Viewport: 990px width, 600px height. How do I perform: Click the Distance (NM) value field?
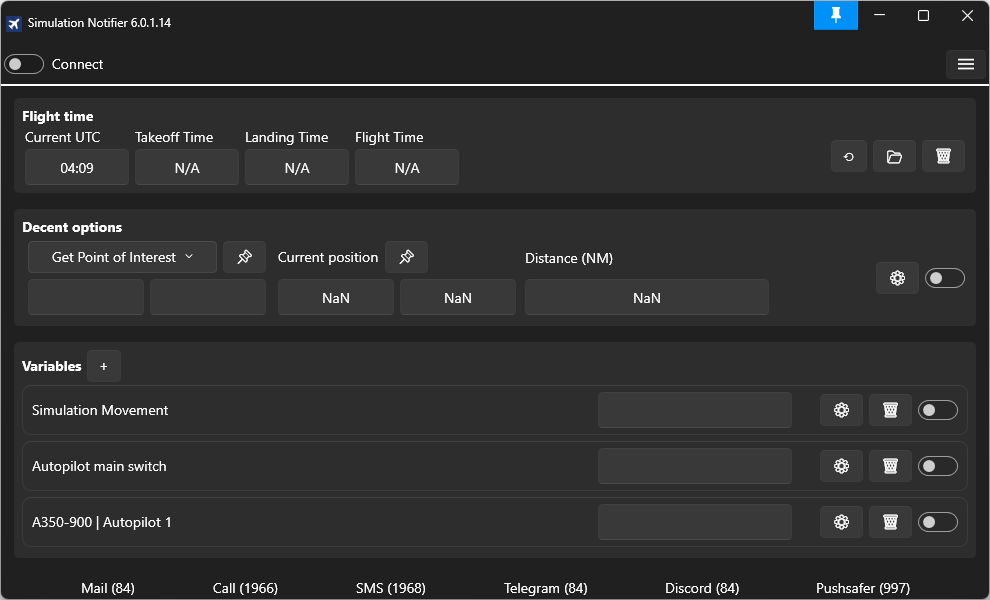coord(646,297)
